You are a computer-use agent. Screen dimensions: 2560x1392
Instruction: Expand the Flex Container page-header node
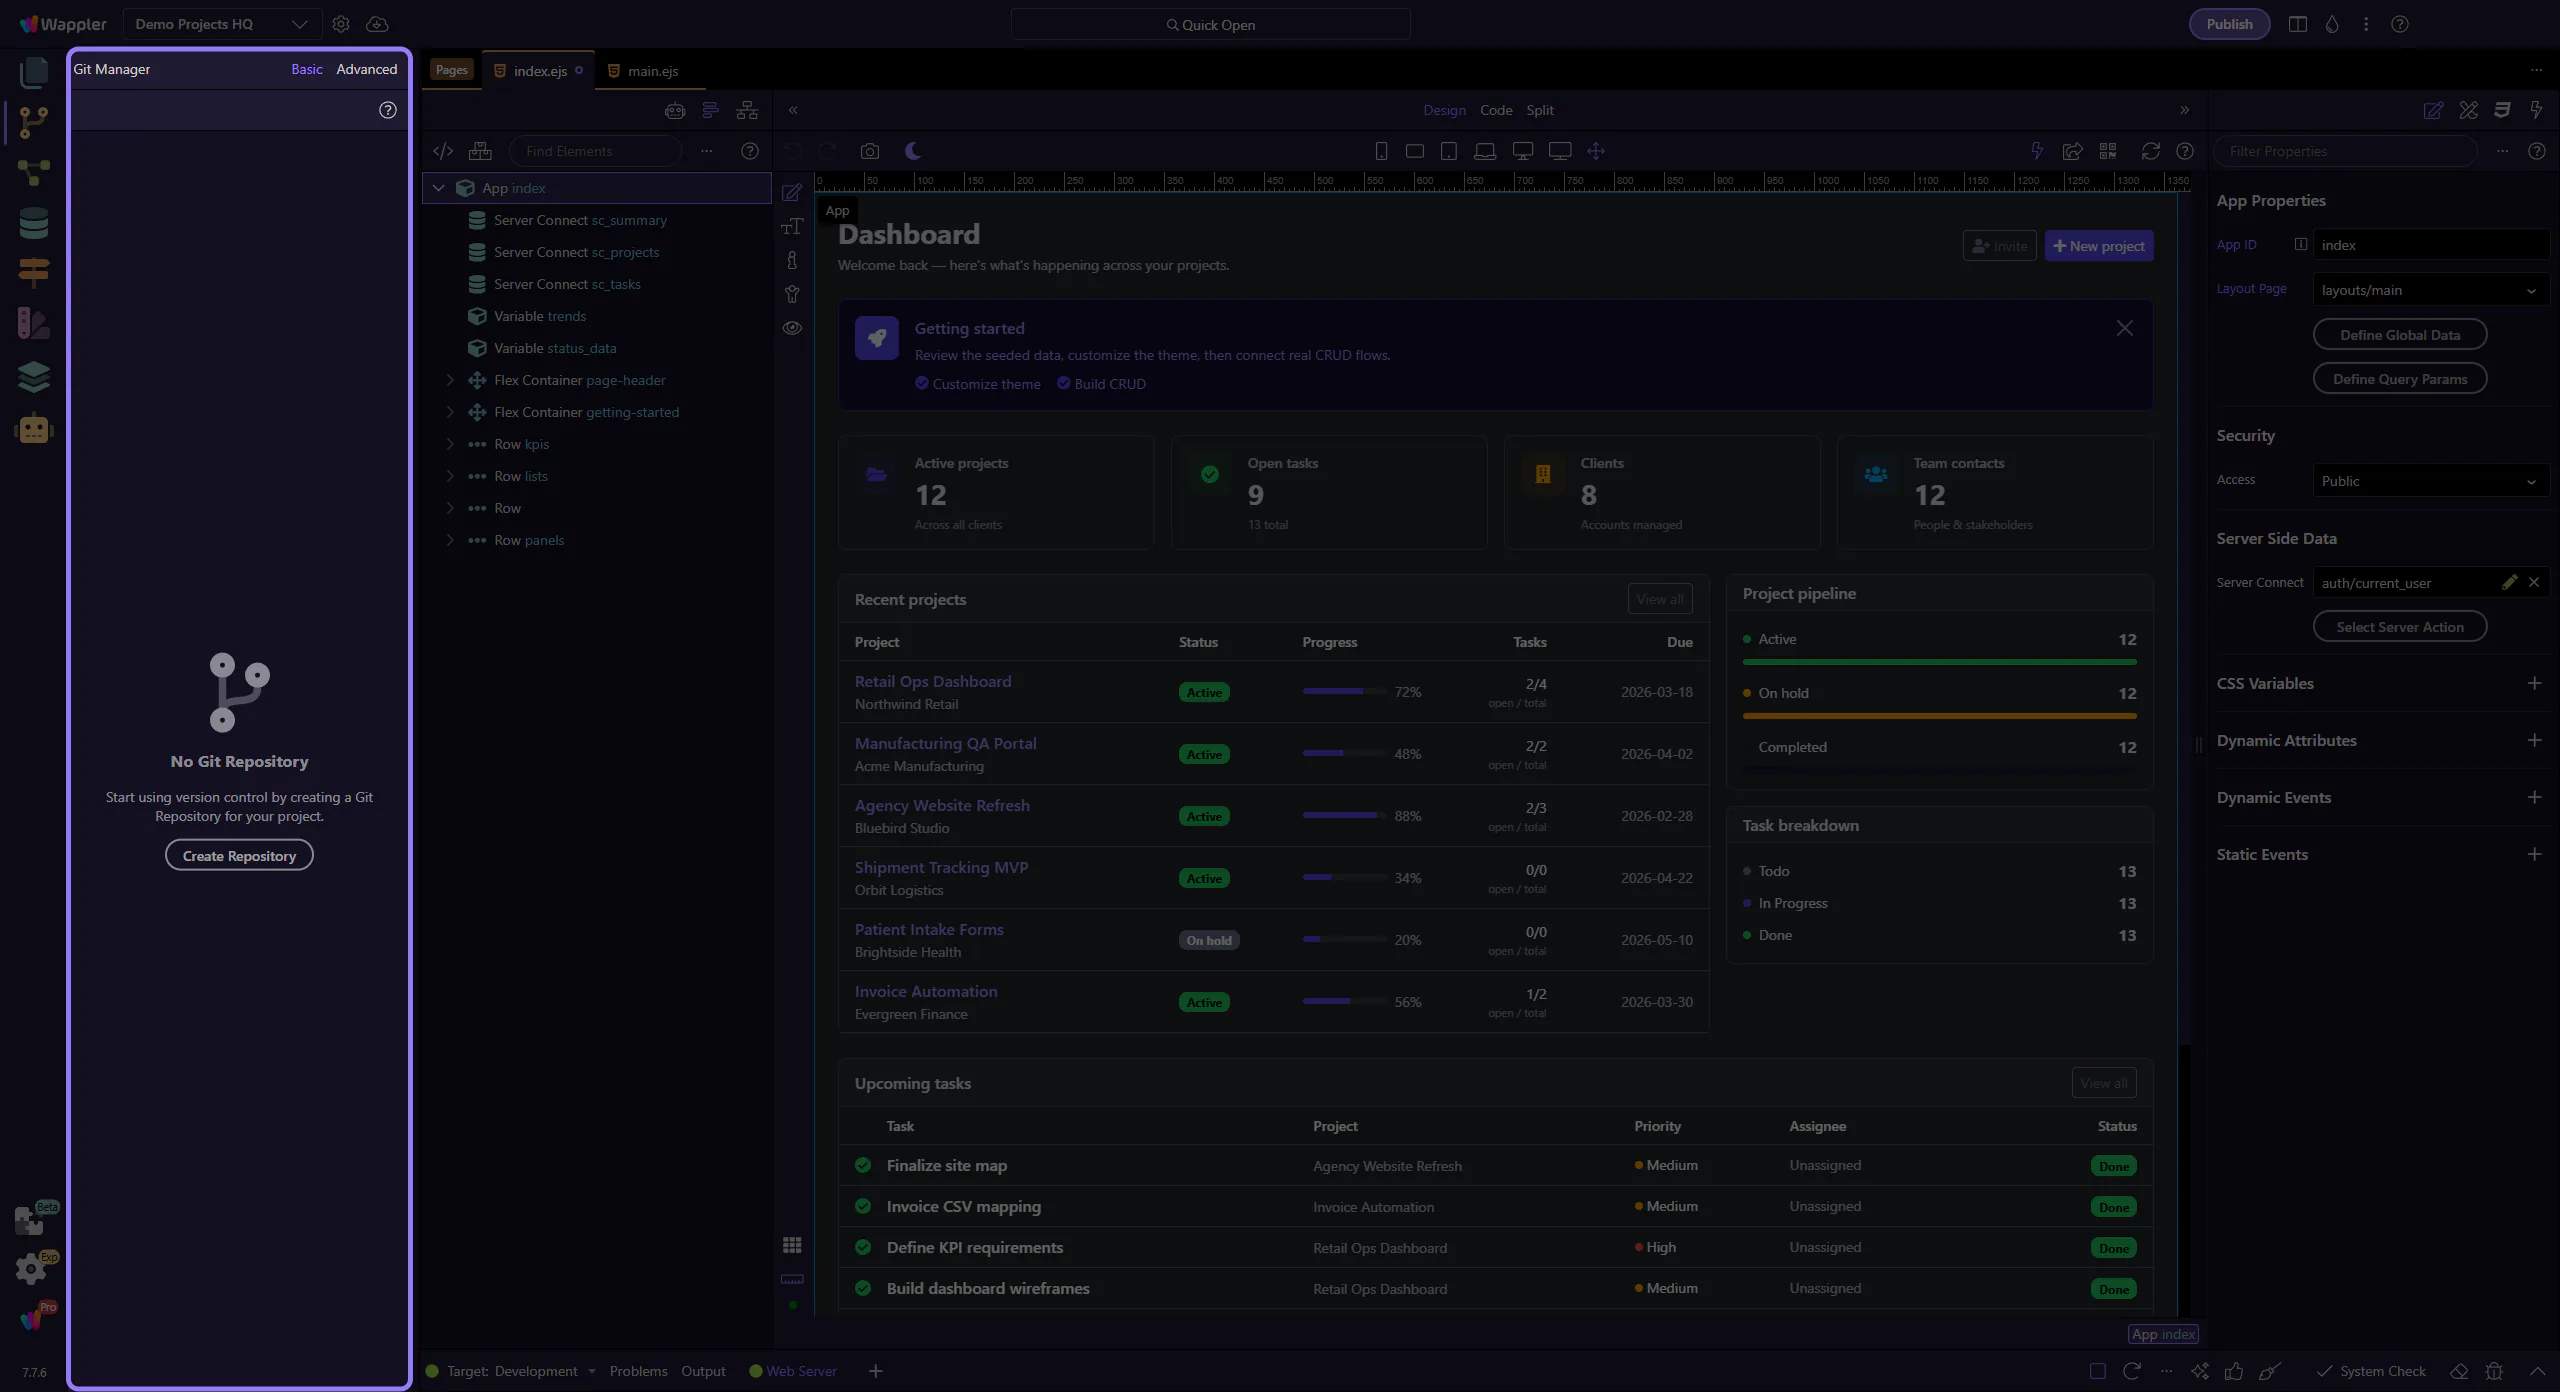click(450, 380)
